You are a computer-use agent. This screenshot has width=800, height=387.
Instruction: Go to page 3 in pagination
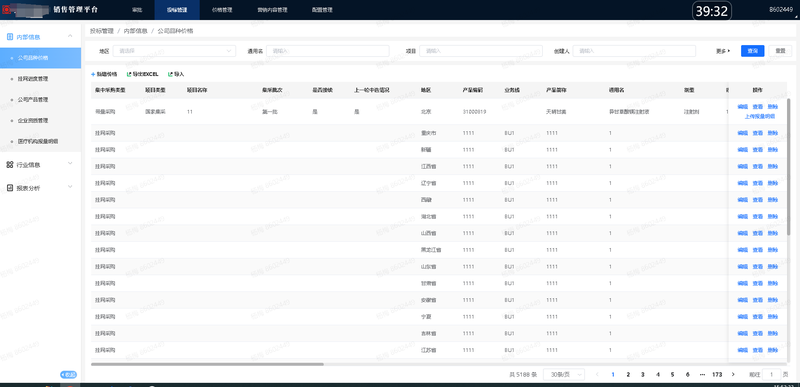pos(643,374)
